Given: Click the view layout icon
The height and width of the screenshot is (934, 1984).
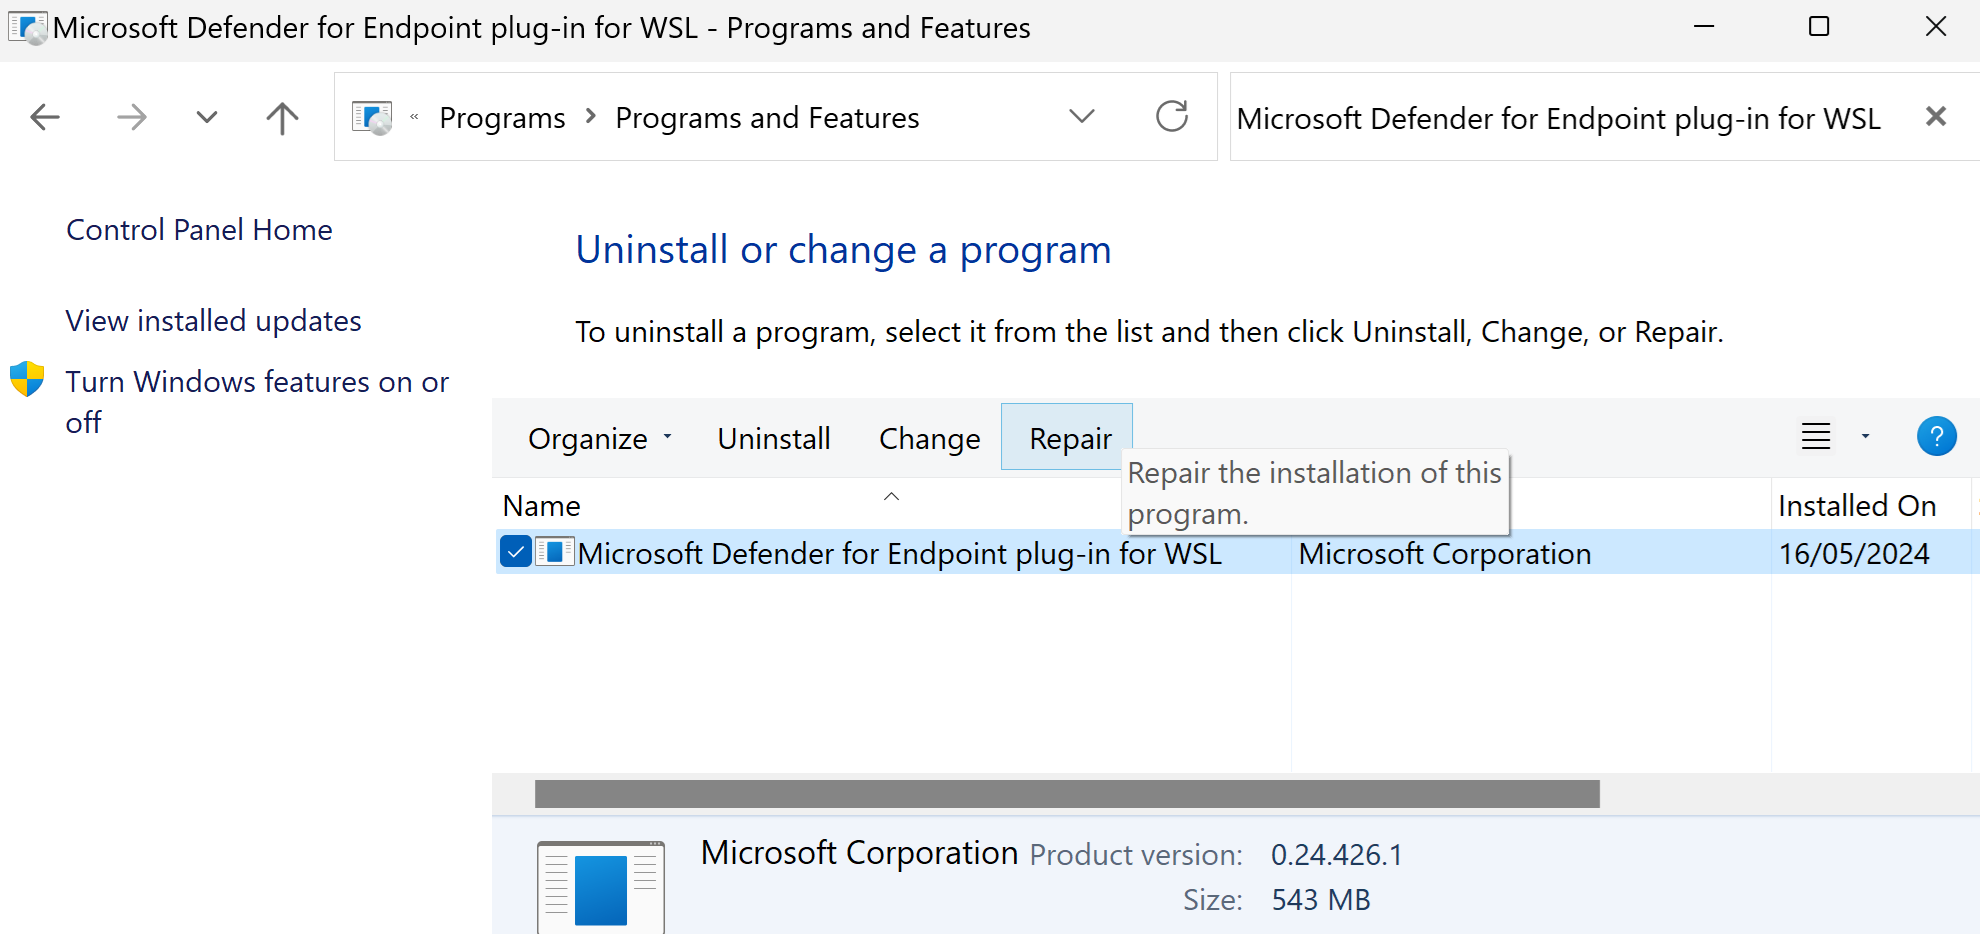Looking at the screenshot, I should (1816, 437).
